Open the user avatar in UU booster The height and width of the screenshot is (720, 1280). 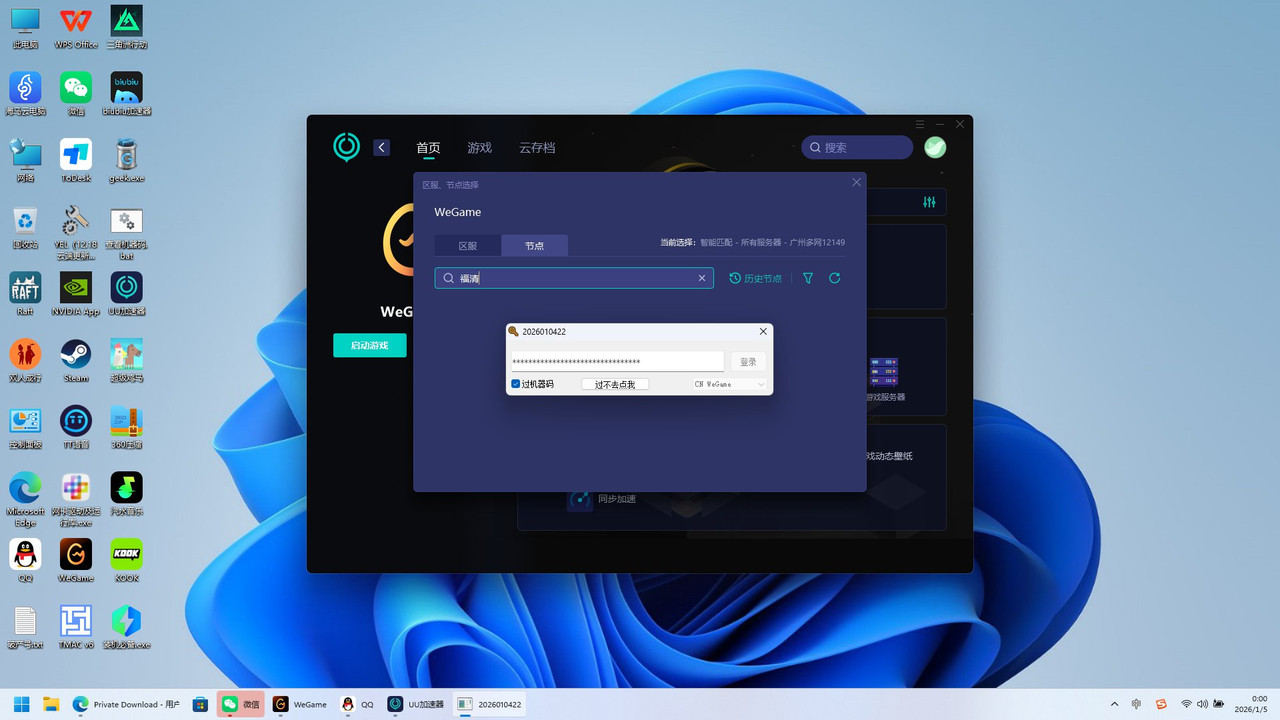coord(935,147)
